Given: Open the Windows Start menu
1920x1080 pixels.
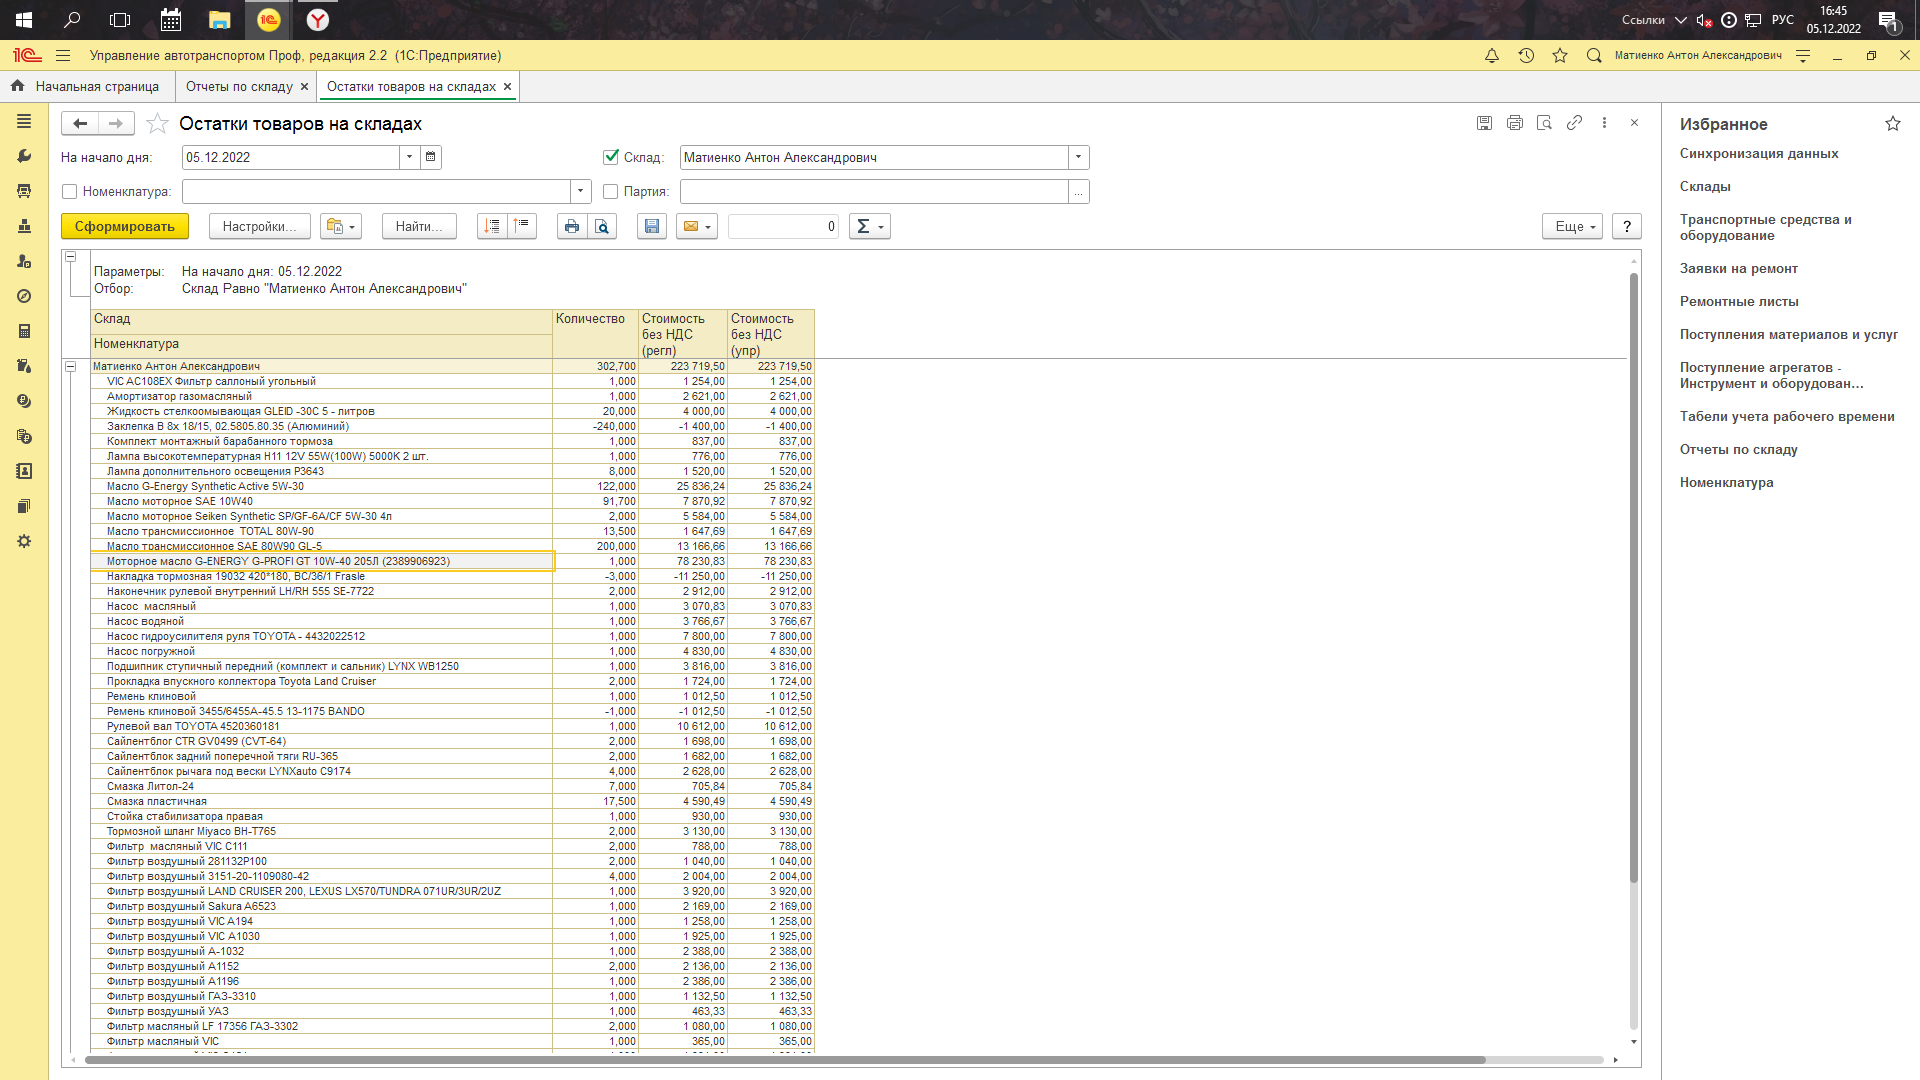Looking at the screenshot, I should [24, 20].
